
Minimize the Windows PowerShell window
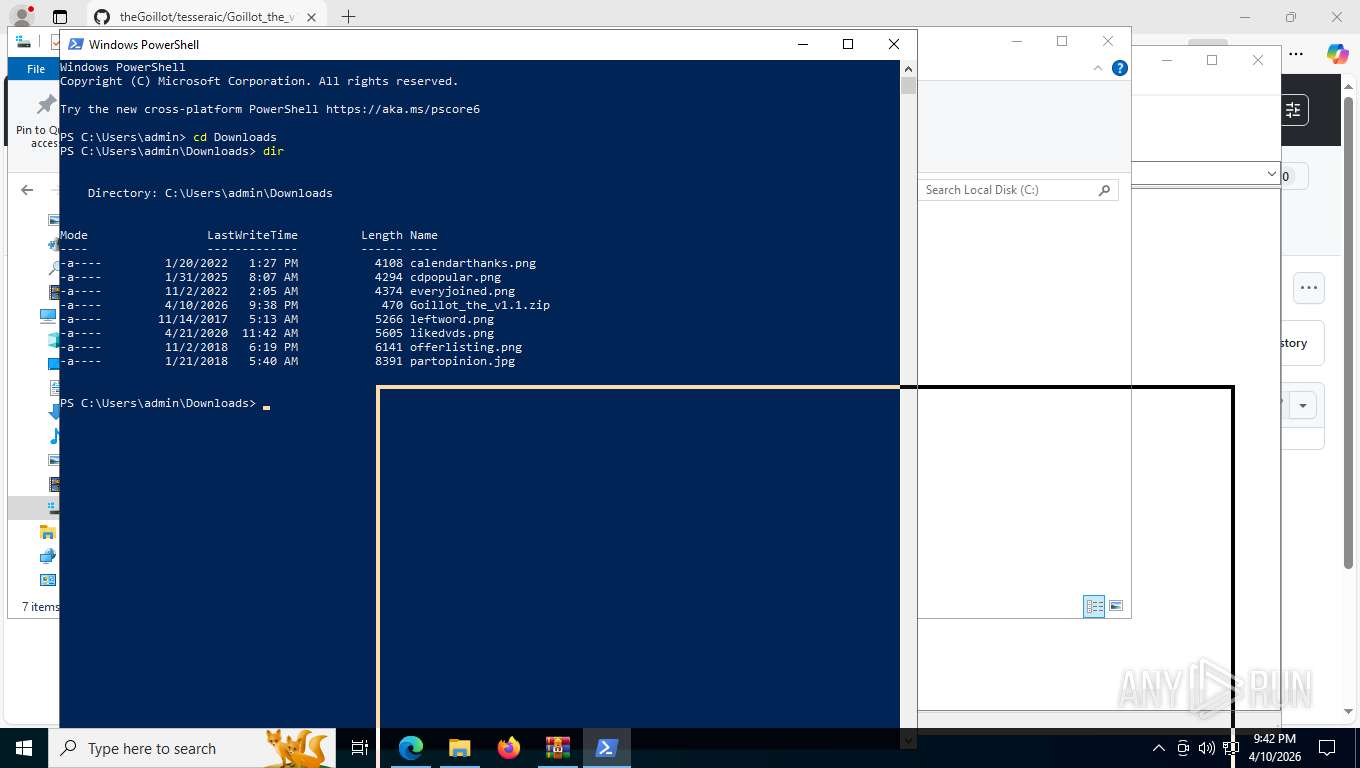[x=802, y=44]
